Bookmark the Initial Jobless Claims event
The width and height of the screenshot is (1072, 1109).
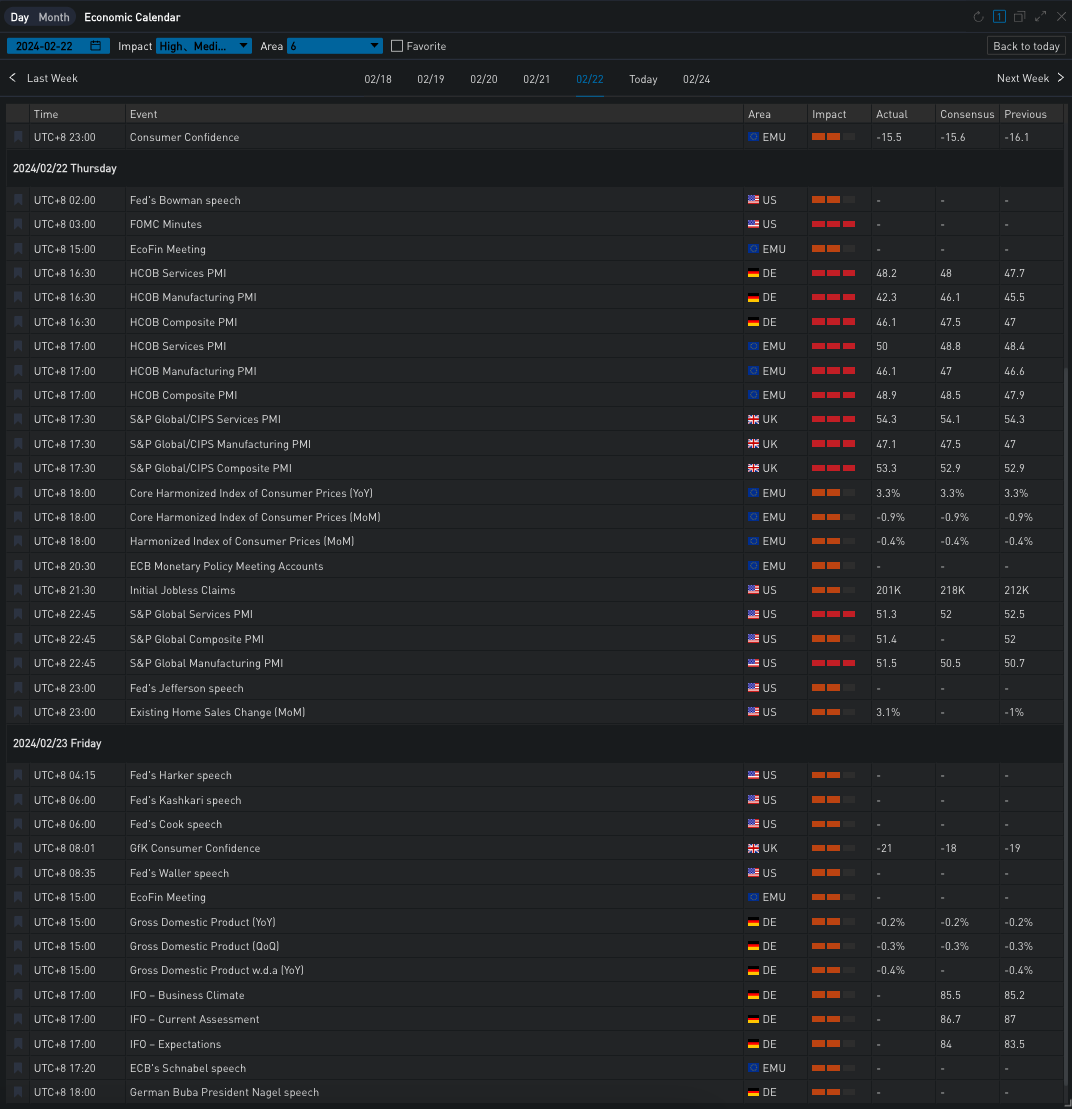(x=18, y=591)
